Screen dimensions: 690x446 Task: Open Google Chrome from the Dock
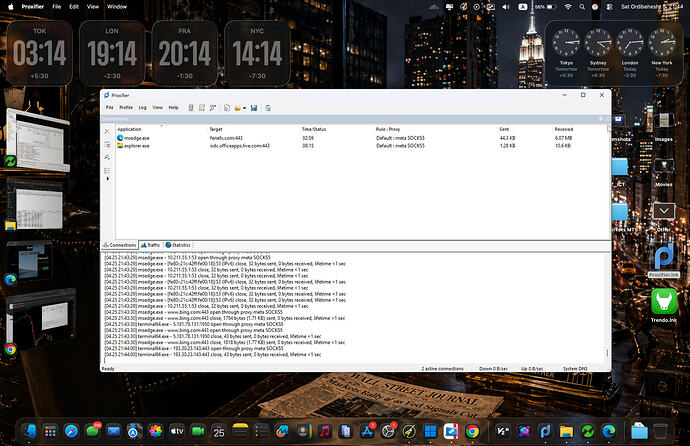pos(472,431)
